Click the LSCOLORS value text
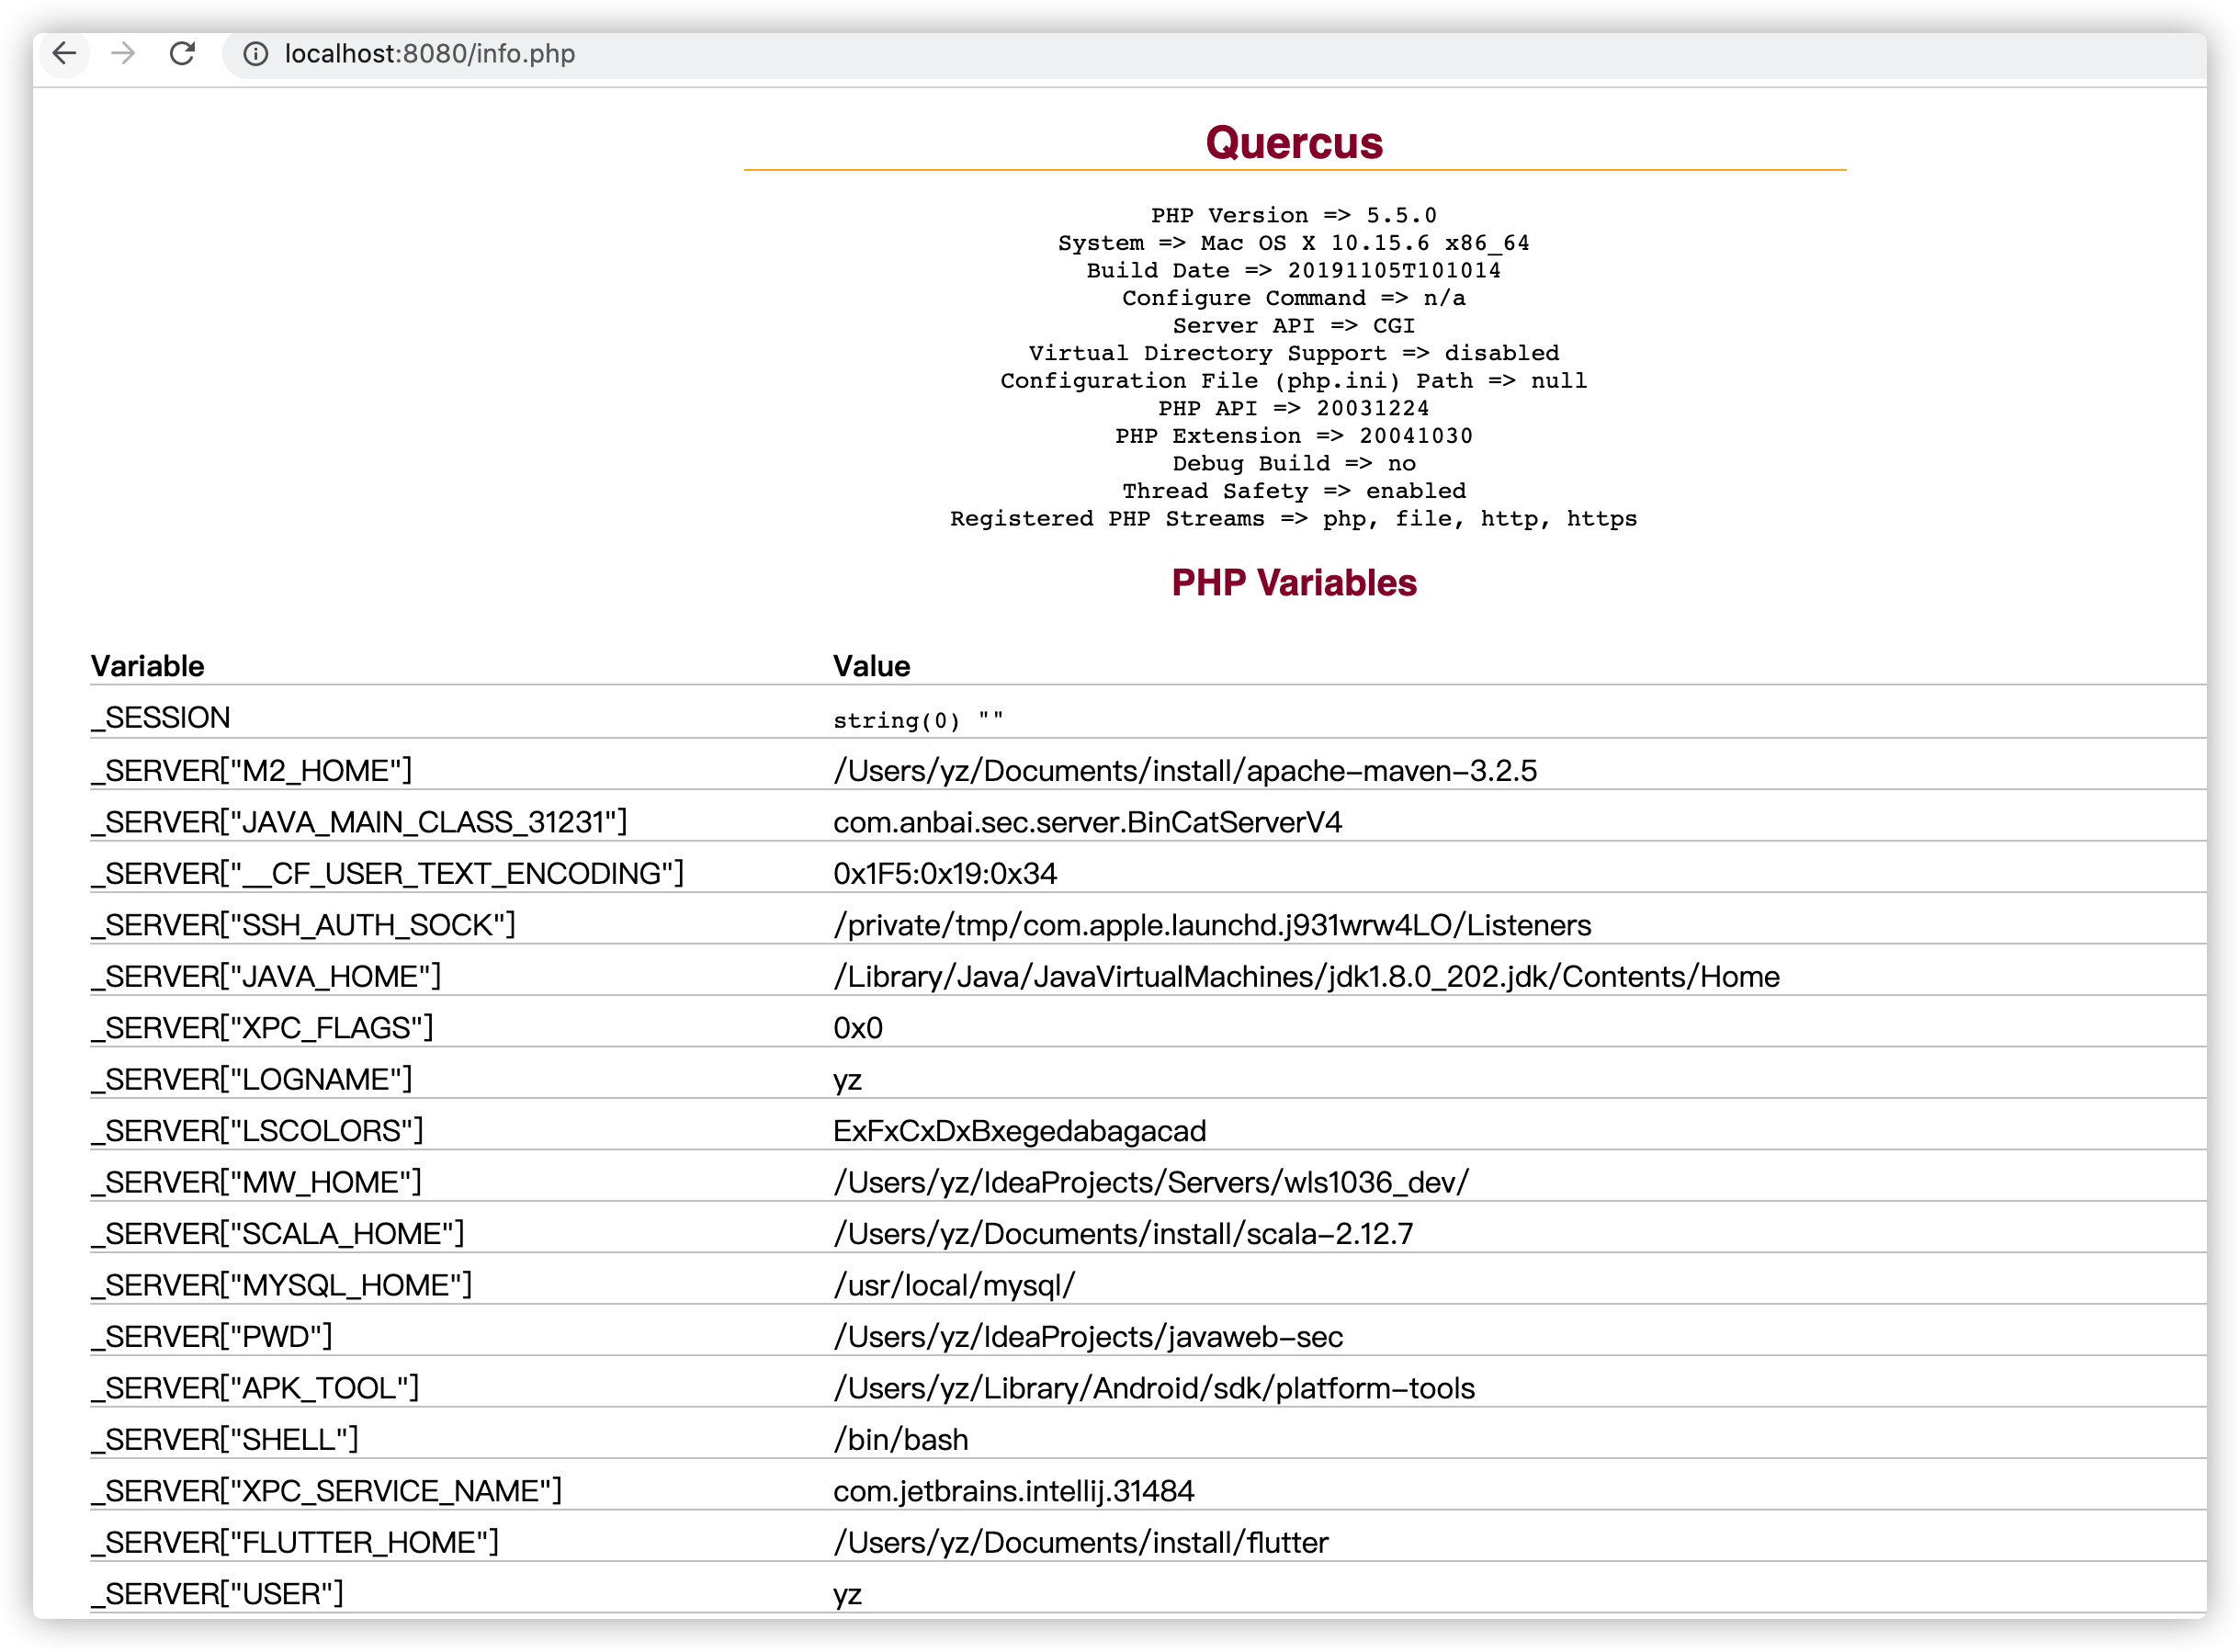Viewport: 2240px width, 1652px height. pyautogui.click(x=1019, y=1131)
